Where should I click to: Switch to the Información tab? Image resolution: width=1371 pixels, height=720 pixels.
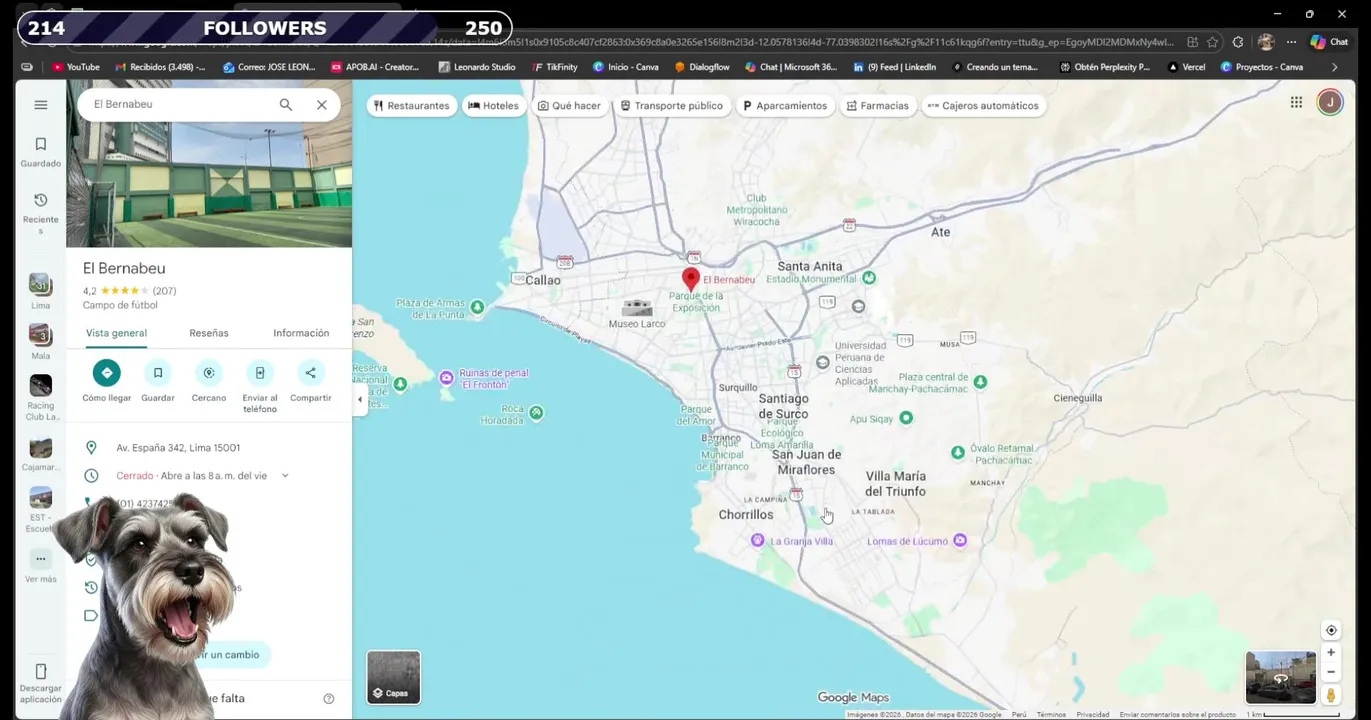[x=301, y=333]
